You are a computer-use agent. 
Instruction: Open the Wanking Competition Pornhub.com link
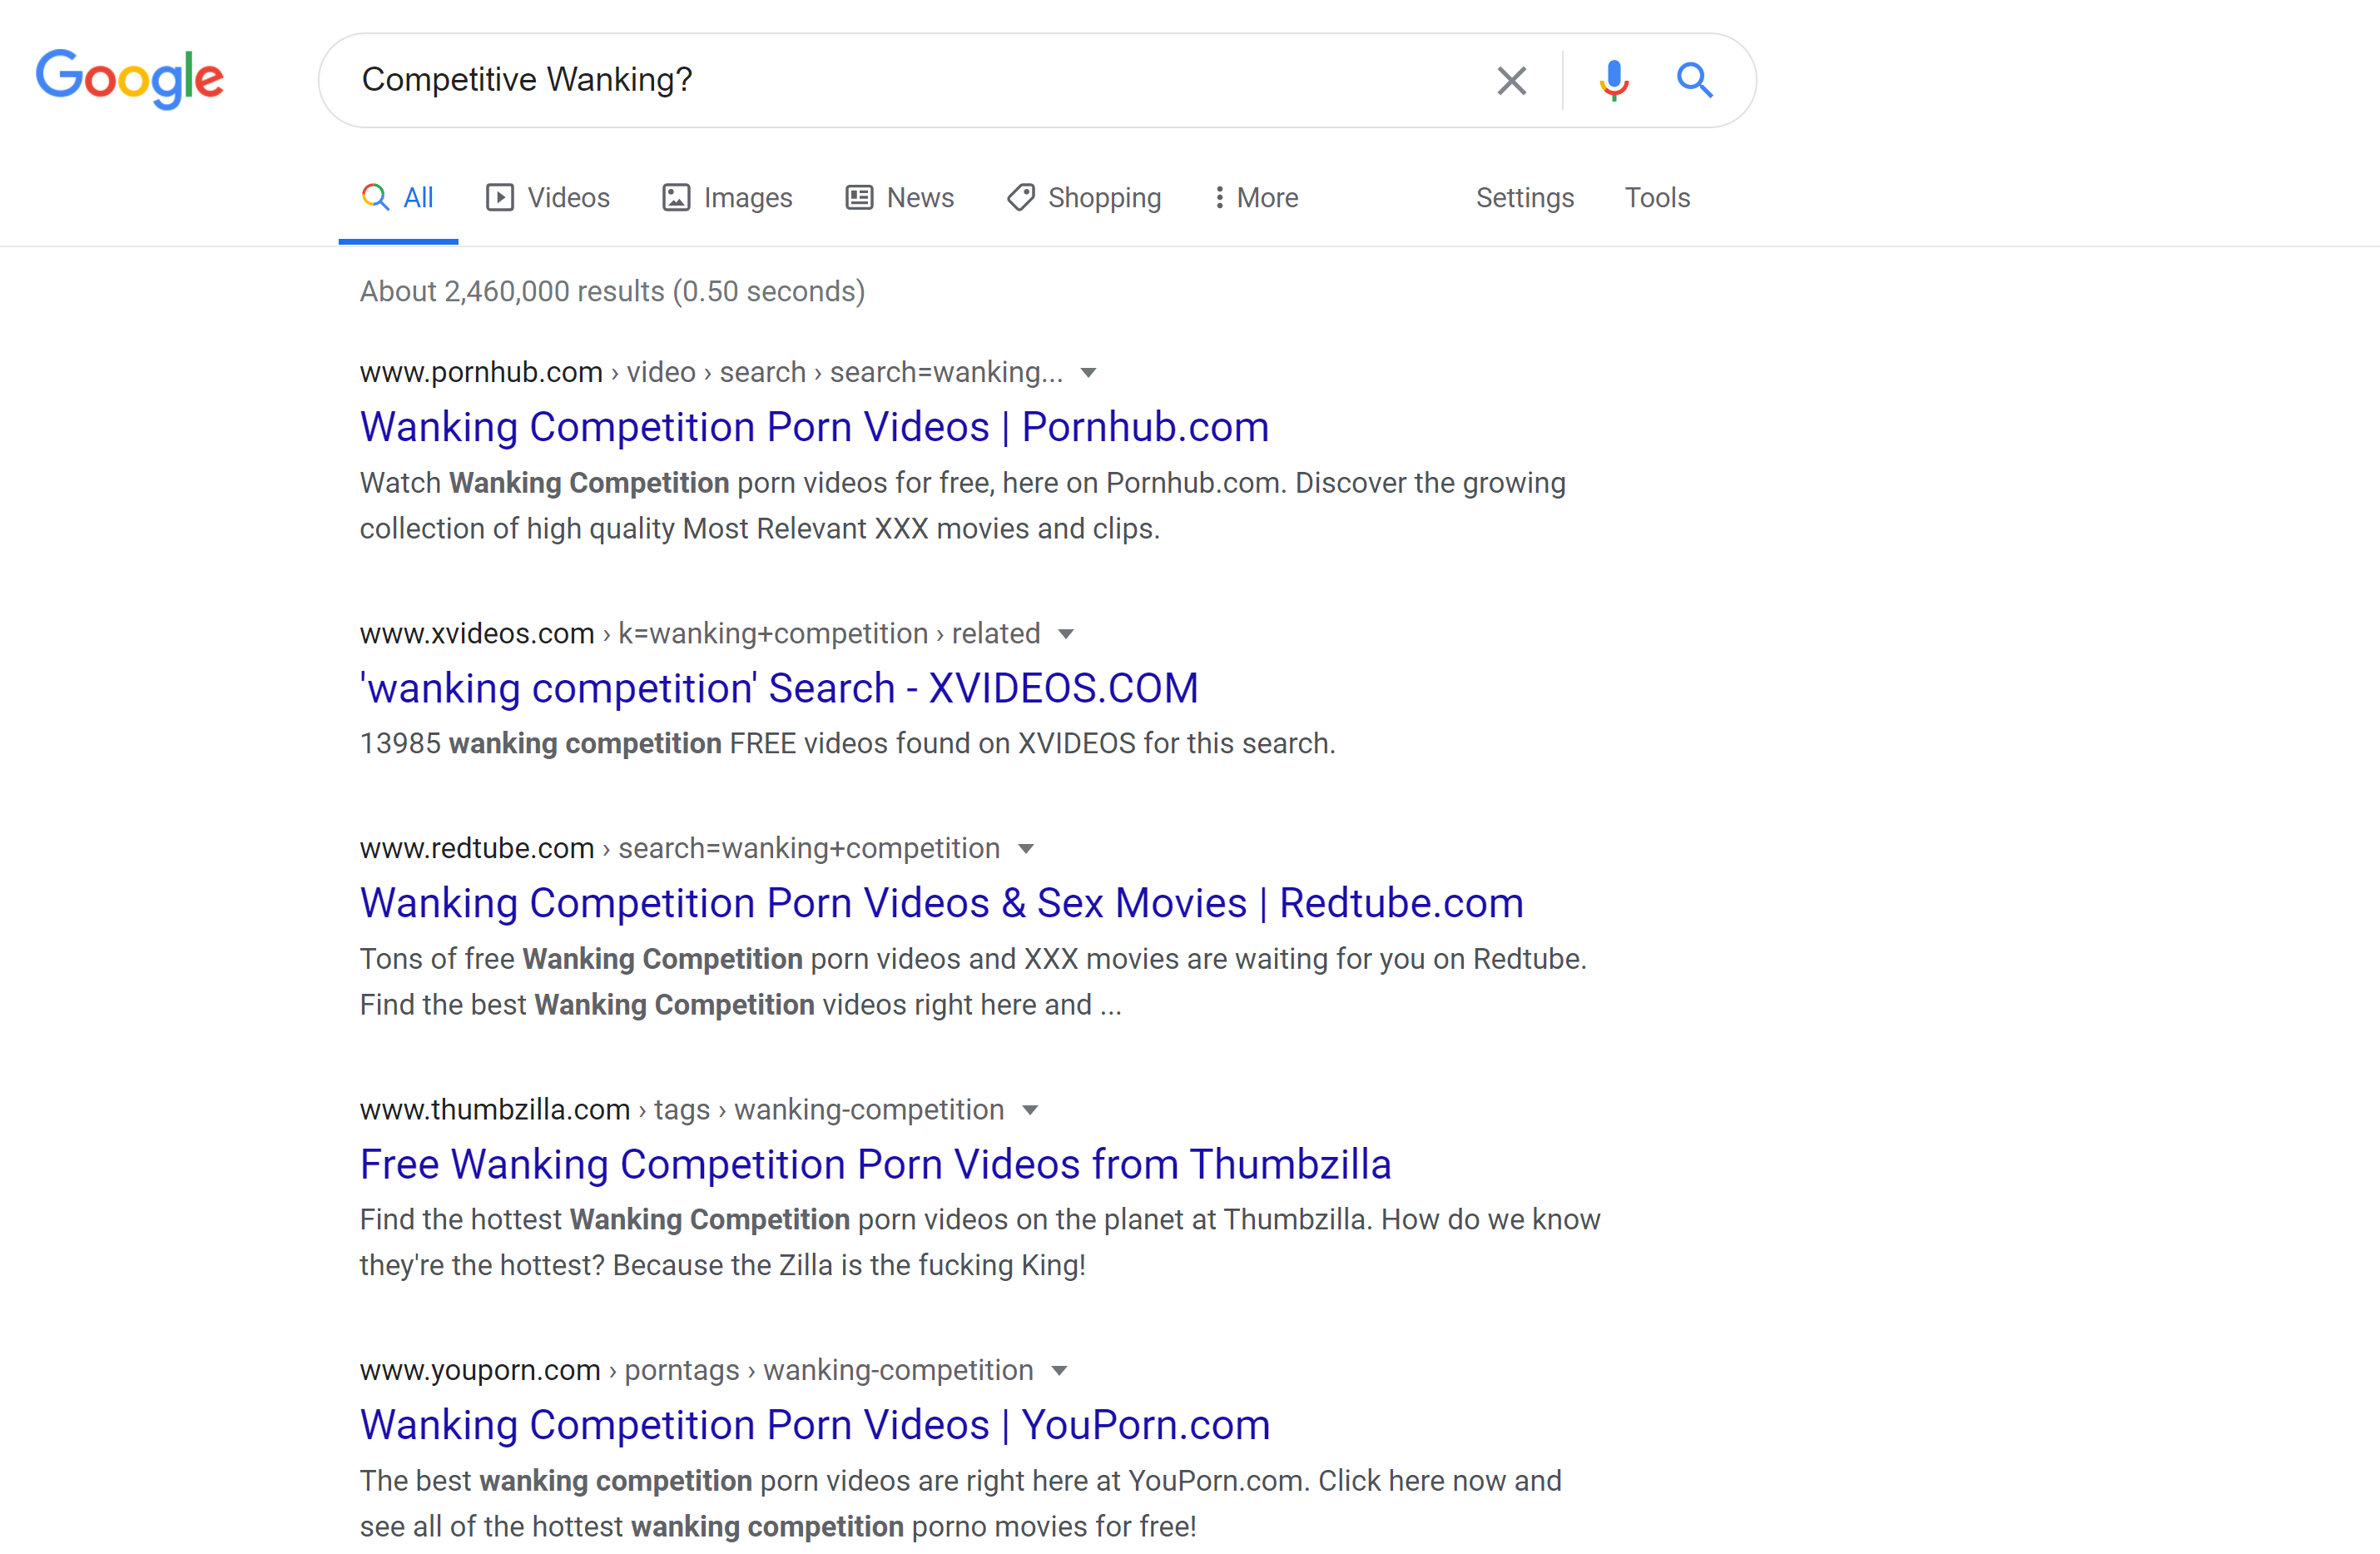814,426
